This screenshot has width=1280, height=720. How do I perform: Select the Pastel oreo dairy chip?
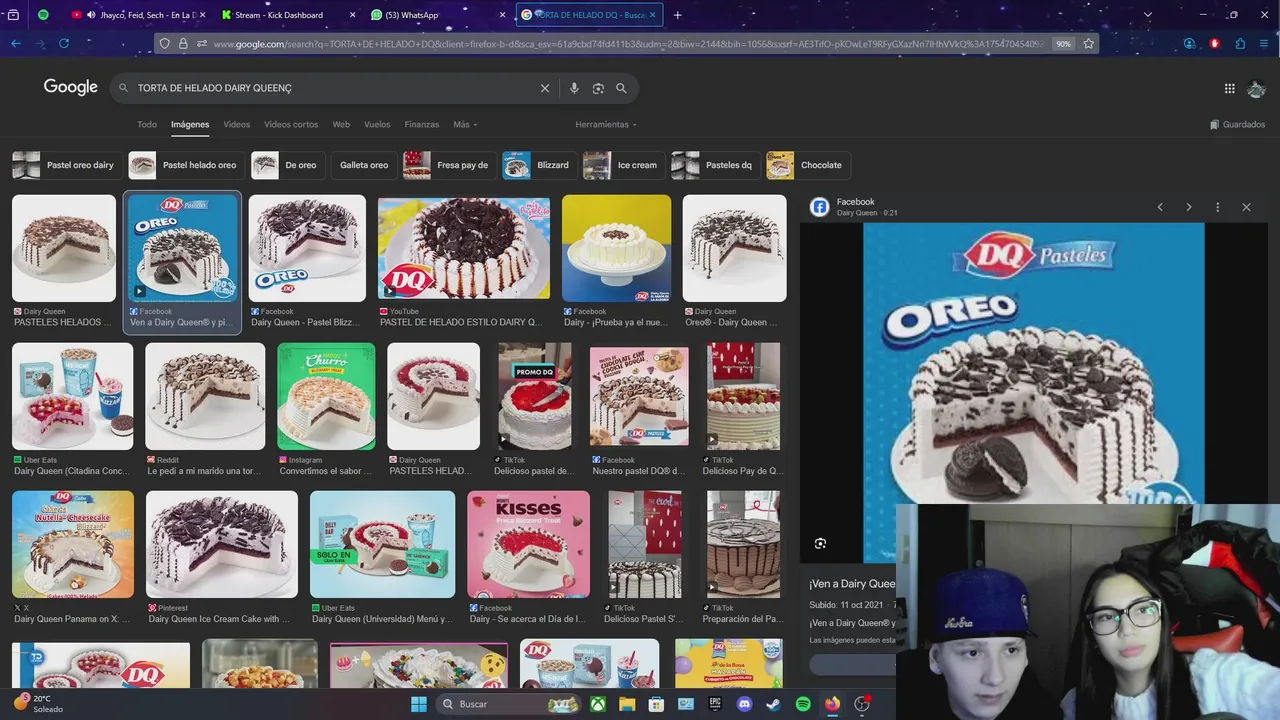point(67,165)
